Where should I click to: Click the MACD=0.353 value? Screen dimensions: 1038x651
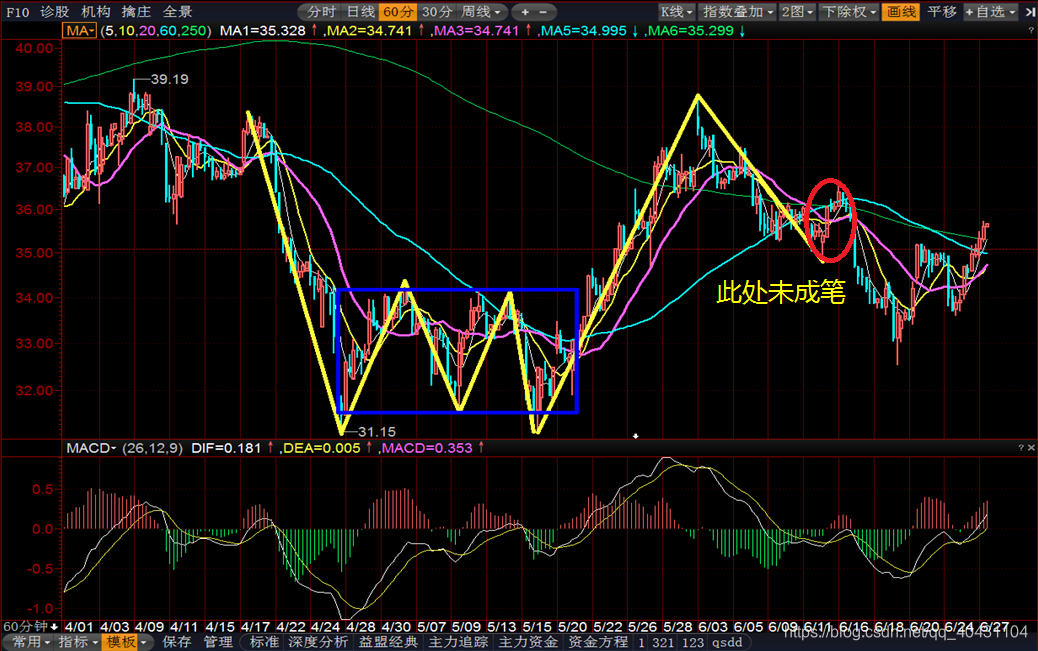427,448
